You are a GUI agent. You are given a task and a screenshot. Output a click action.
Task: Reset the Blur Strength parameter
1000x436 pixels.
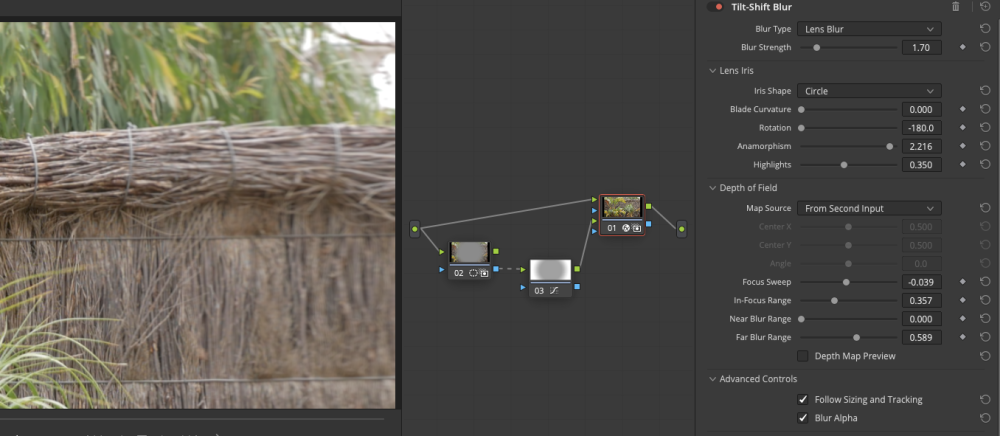point(985,47)
